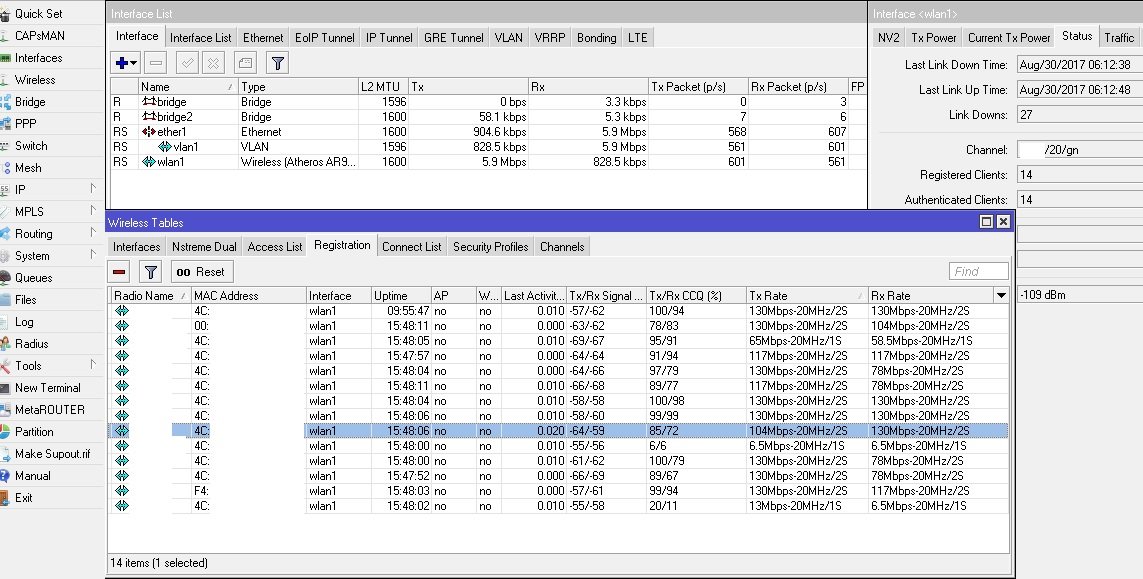Image resolution: width=1143 pixels, height=579 pixels.
Task: Switch to the Interface List tab
Action: pos(200,38)
